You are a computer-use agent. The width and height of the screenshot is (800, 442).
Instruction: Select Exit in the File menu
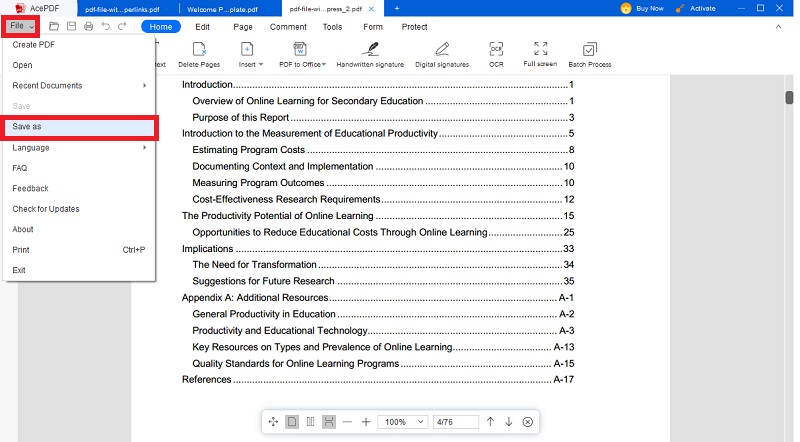click(79, 270)
